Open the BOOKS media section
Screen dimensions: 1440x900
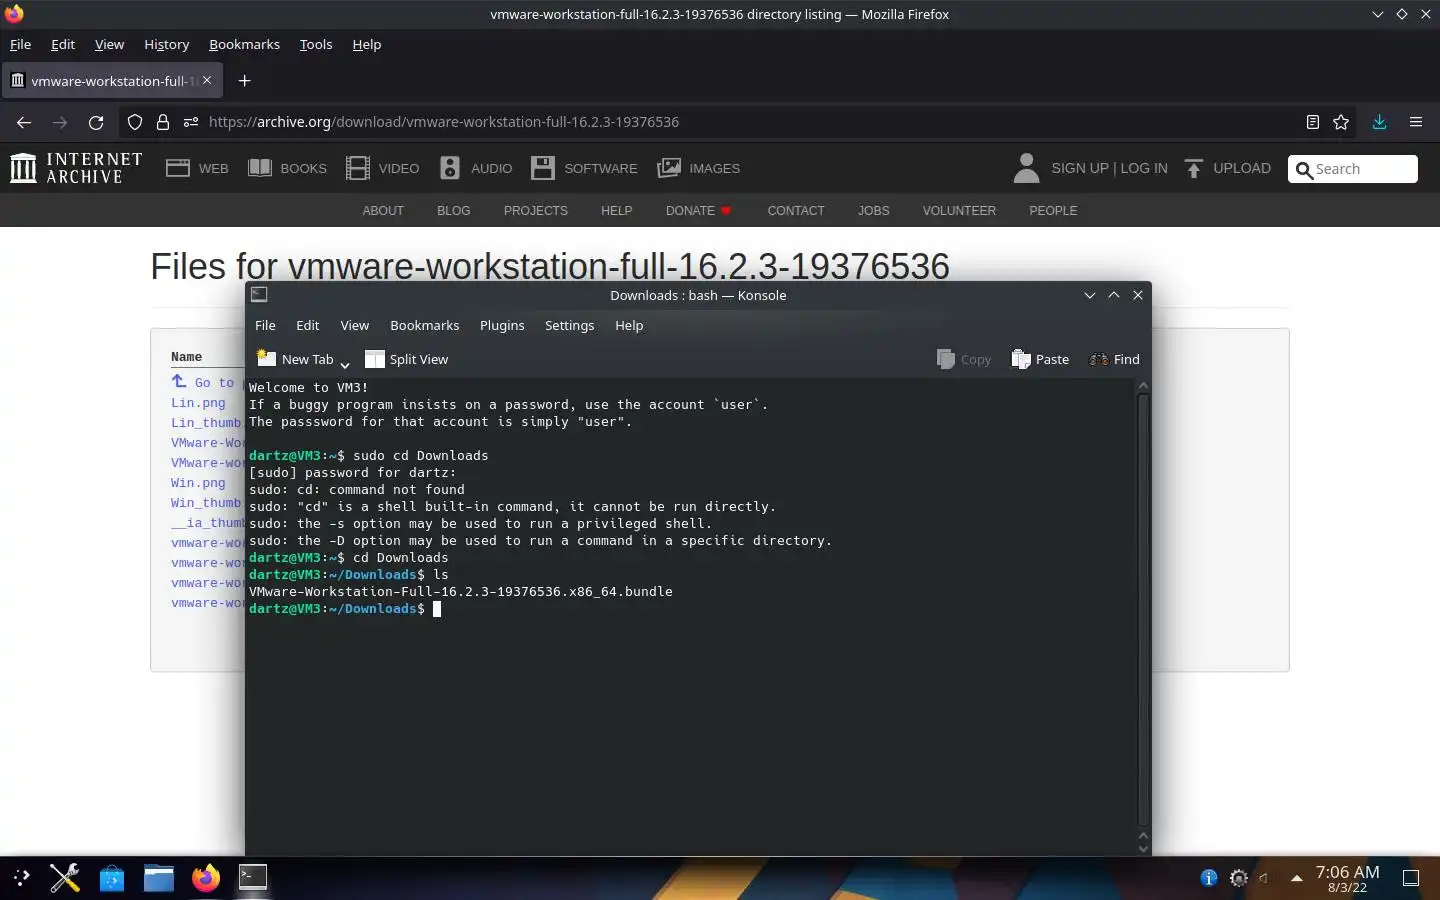click(287, 168)
